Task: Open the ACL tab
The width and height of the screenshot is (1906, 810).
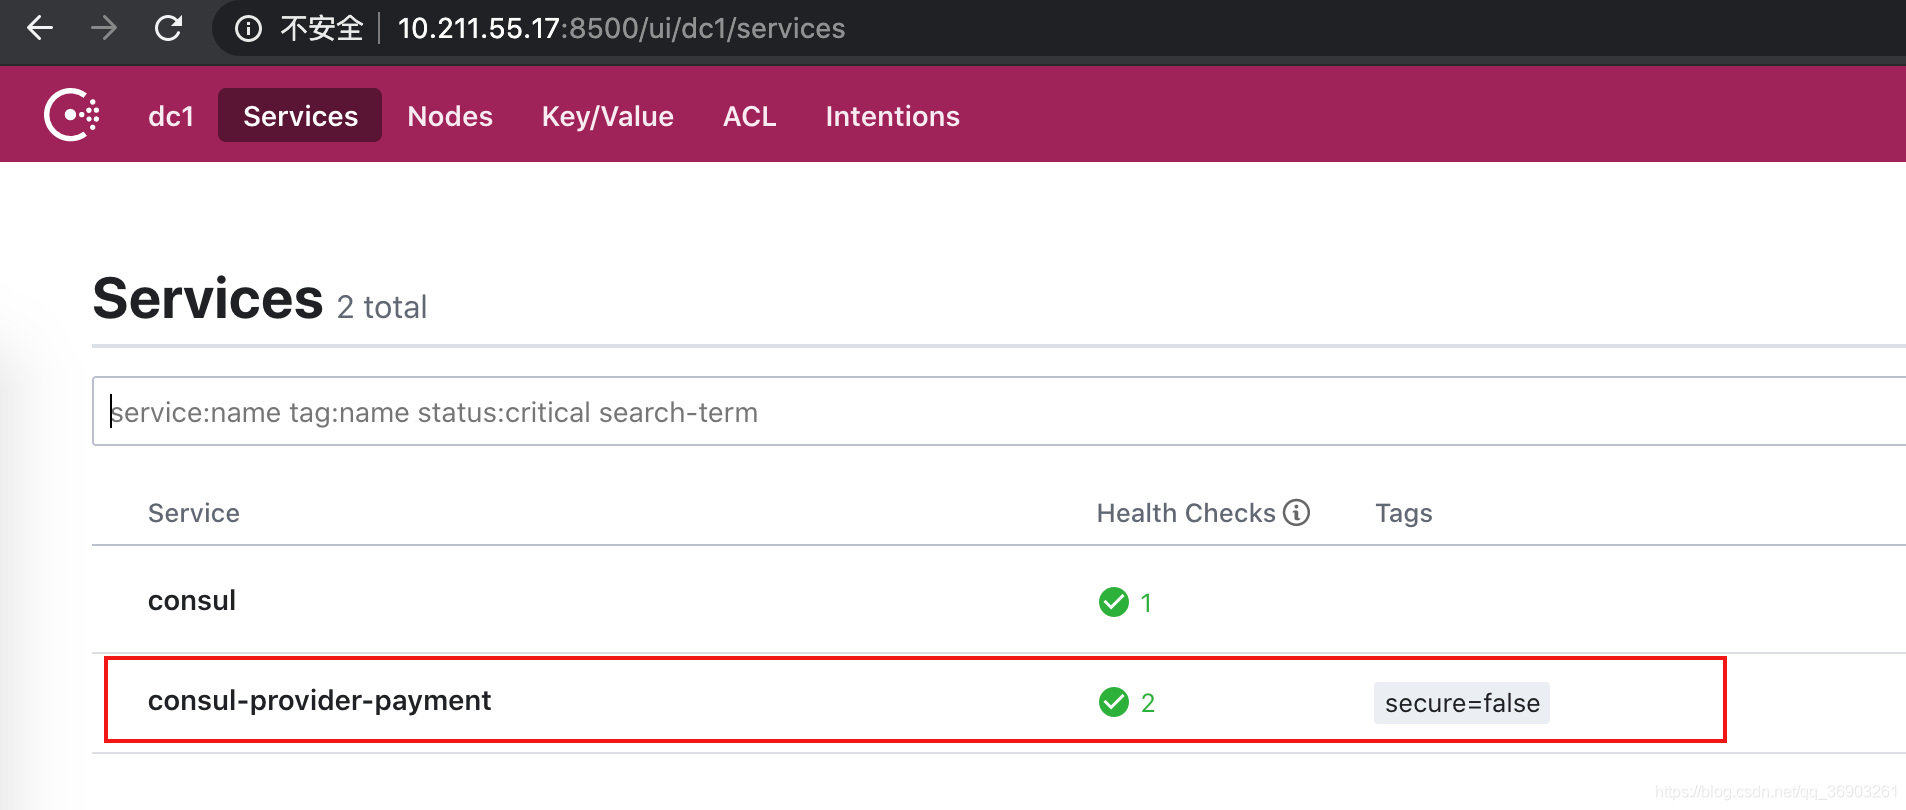Action: click(x=749, y=116)
